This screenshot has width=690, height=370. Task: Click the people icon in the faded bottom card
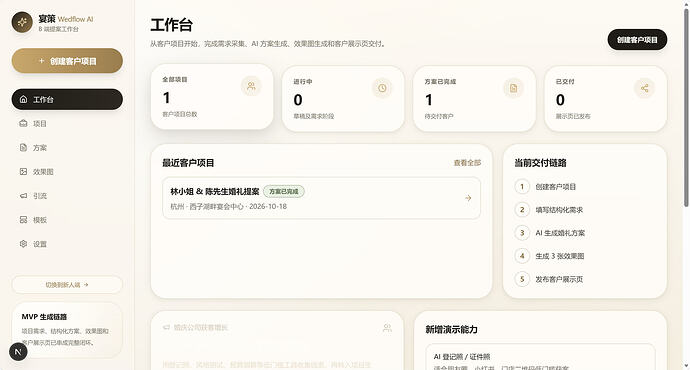[x=387, y=328]
